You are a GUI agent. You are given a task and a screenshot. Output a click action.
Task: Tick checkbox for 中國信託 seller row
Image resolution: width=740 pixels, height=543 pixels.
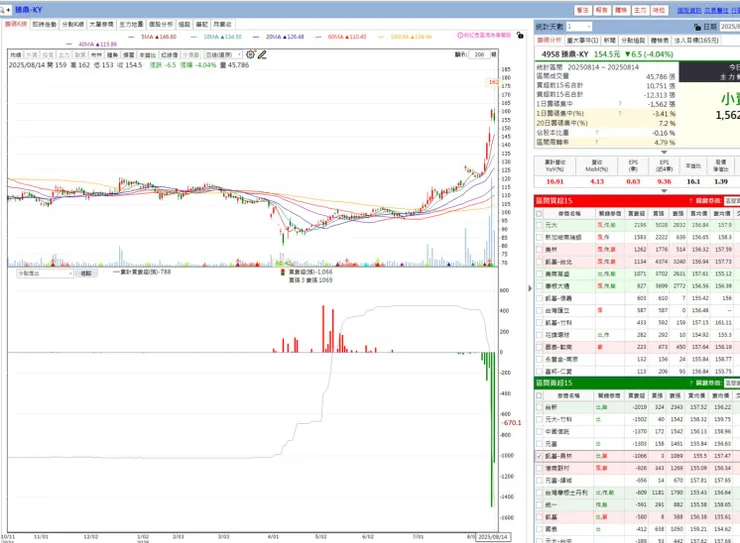[539, 432]
